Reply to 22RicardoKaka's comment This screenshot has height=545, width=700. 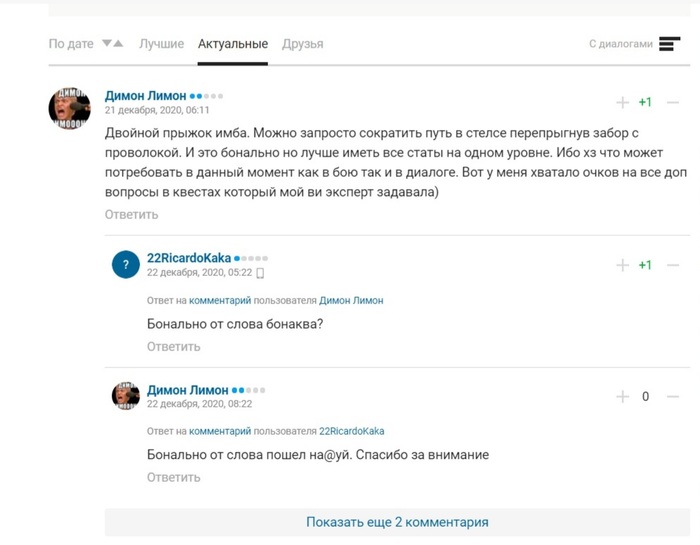[x=173, y=346]
